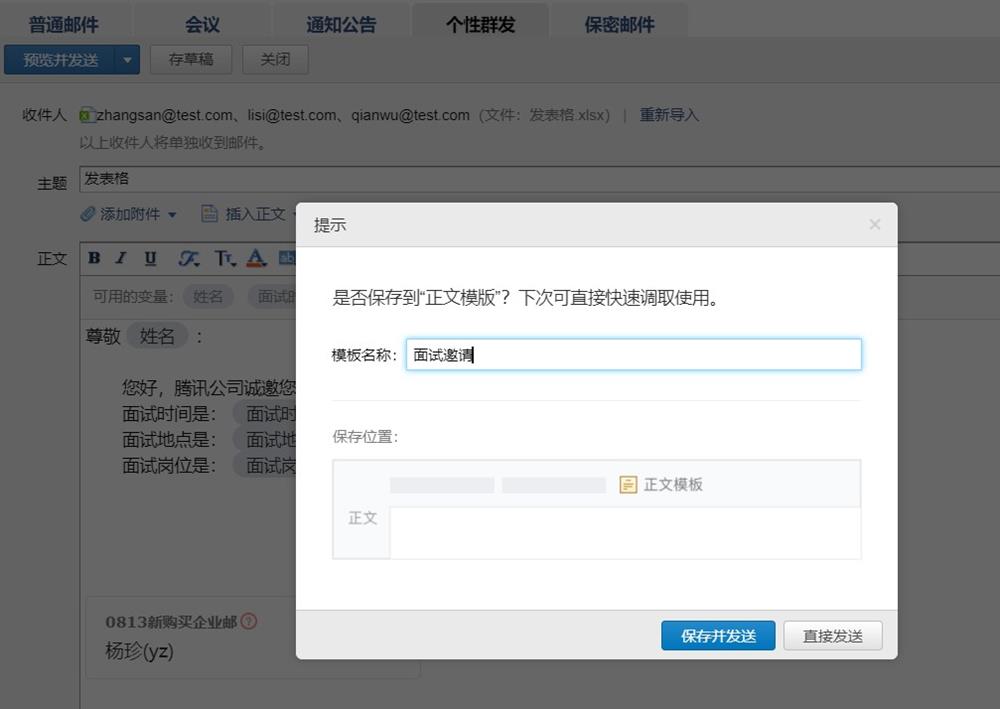
Task: Expand the 添加附件 dropdown arrow
Action: coord(172,215)
